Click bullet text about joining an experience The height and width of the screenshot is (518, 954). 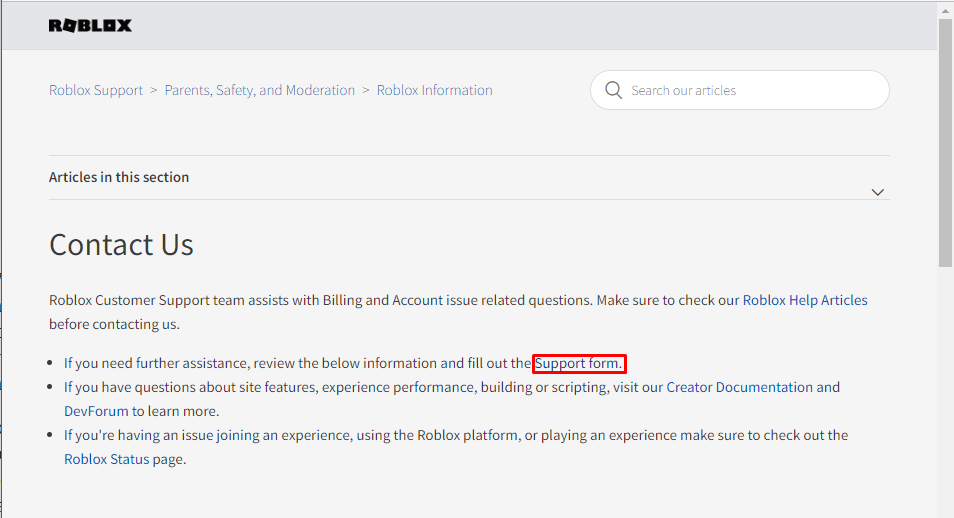(456, 435)
